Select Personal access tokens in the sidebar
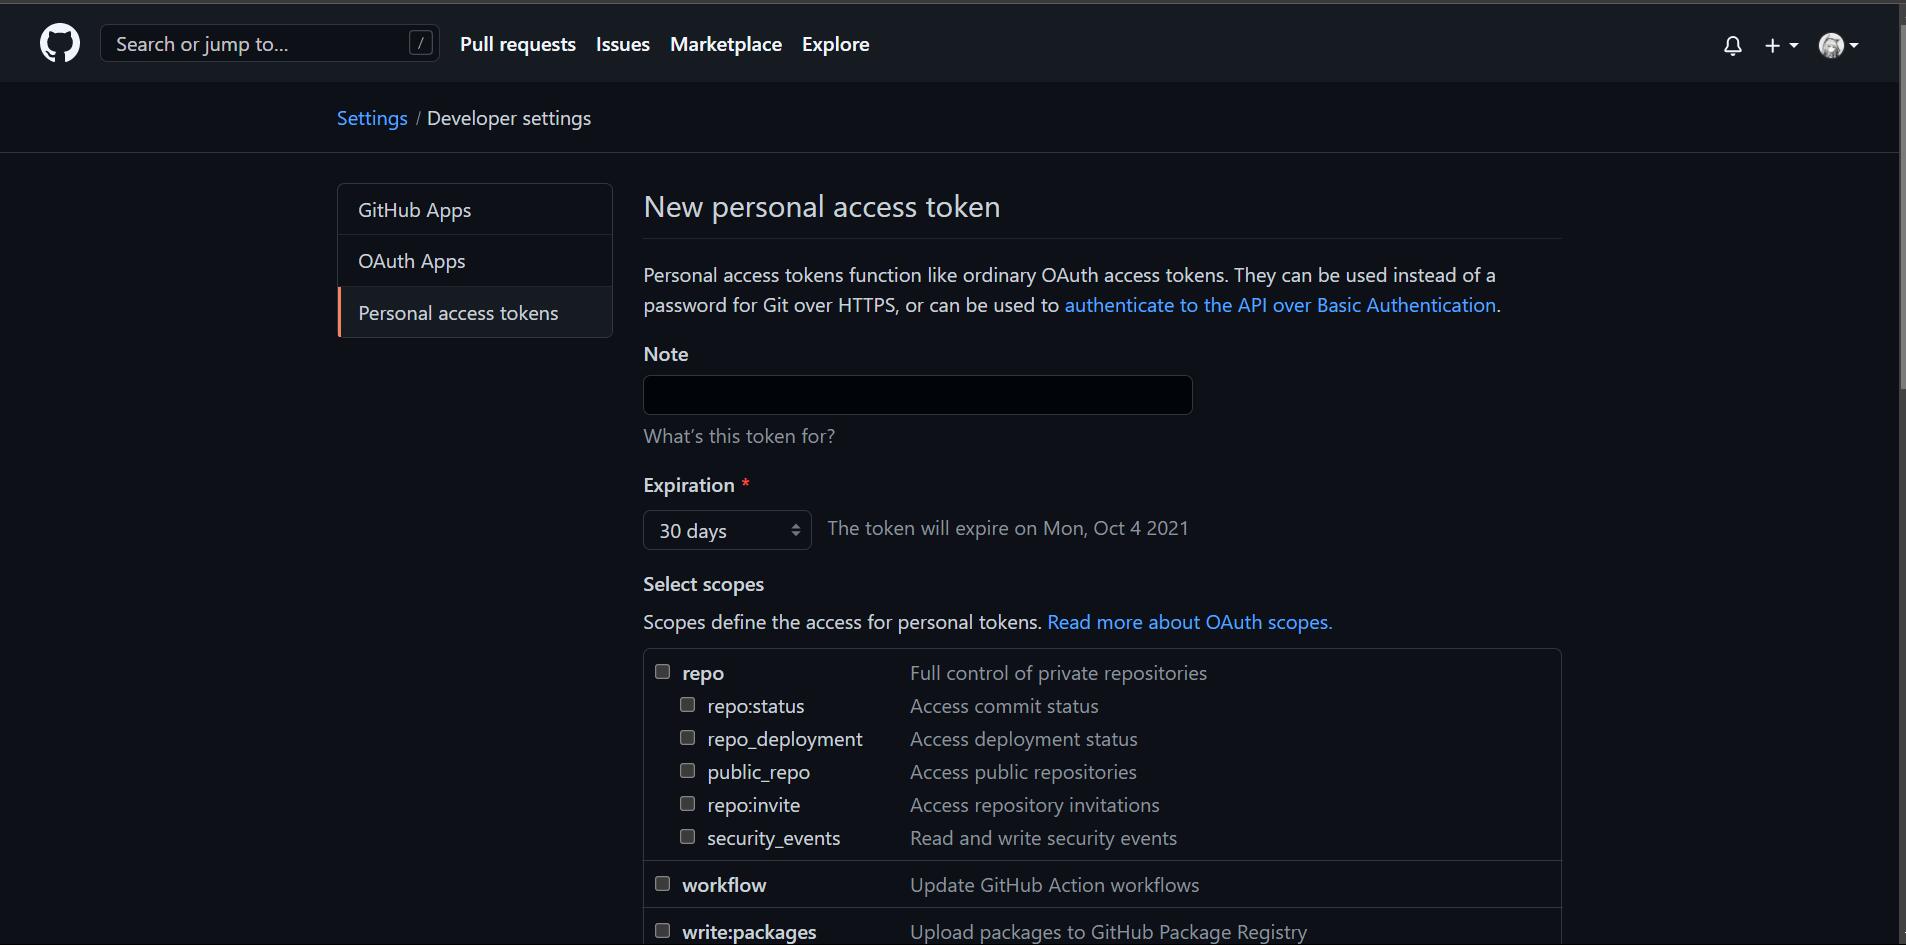The image size is (1906, 945). [475, 313]
